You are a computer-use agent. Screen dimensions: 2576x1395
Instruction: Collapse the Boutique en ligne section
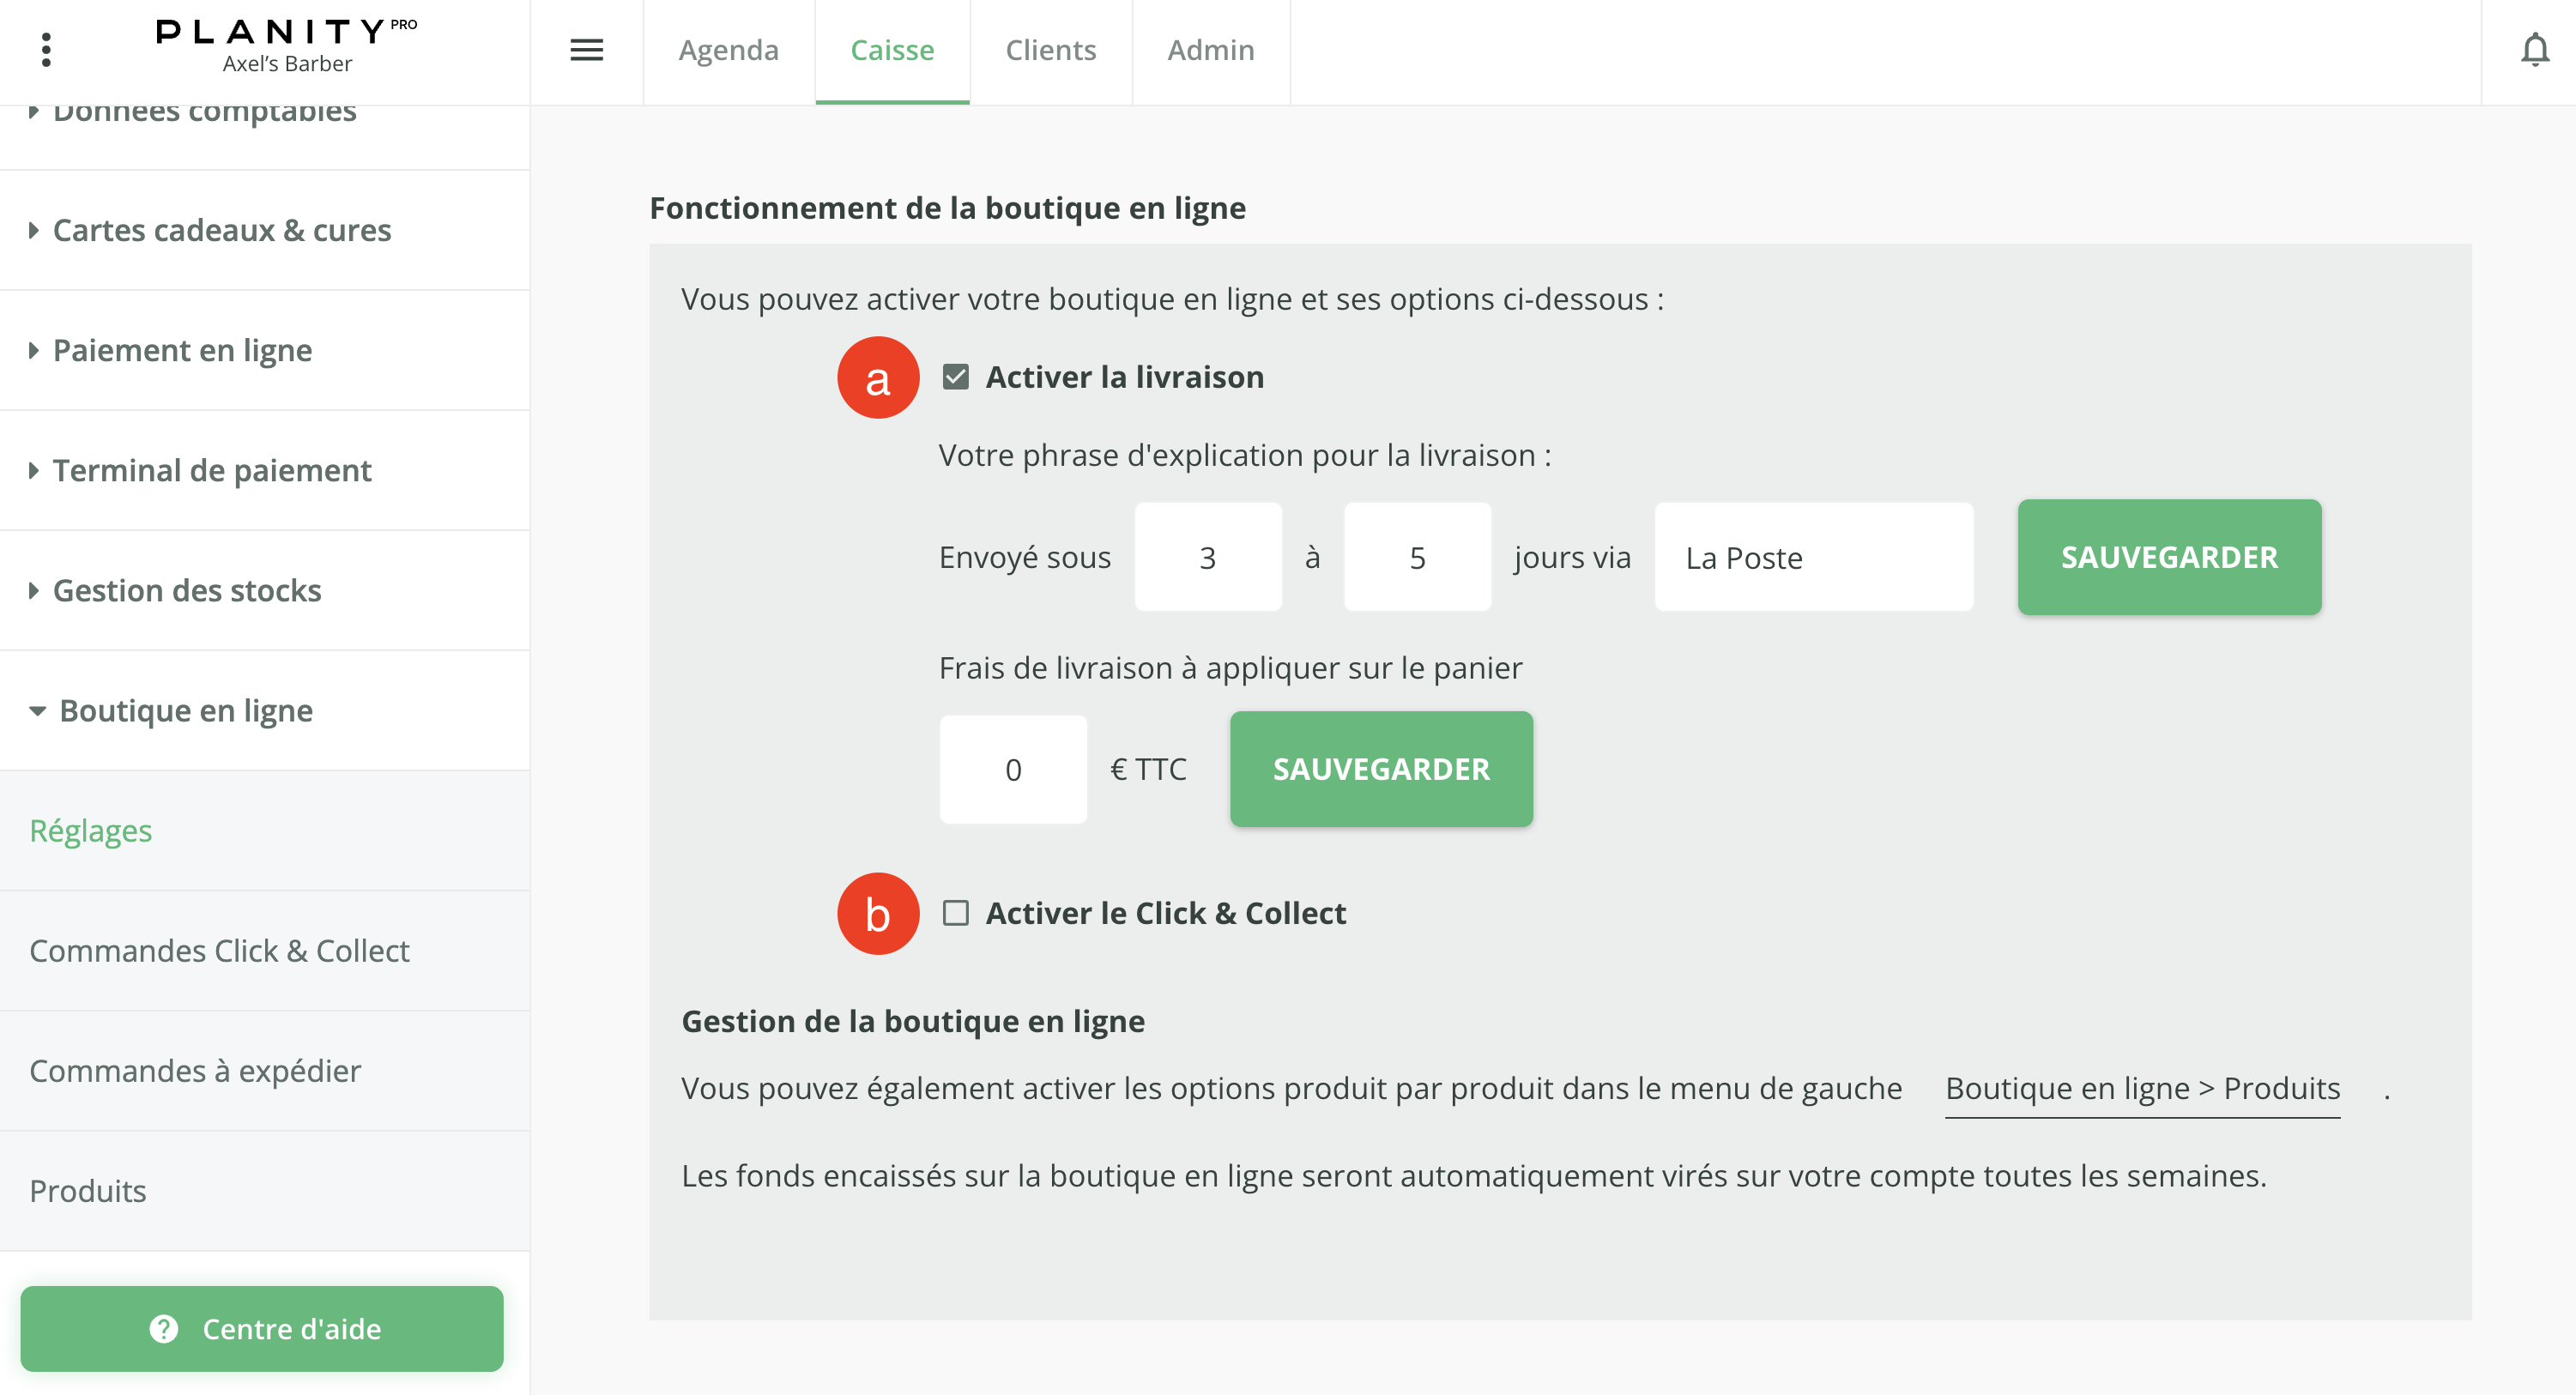186,710
